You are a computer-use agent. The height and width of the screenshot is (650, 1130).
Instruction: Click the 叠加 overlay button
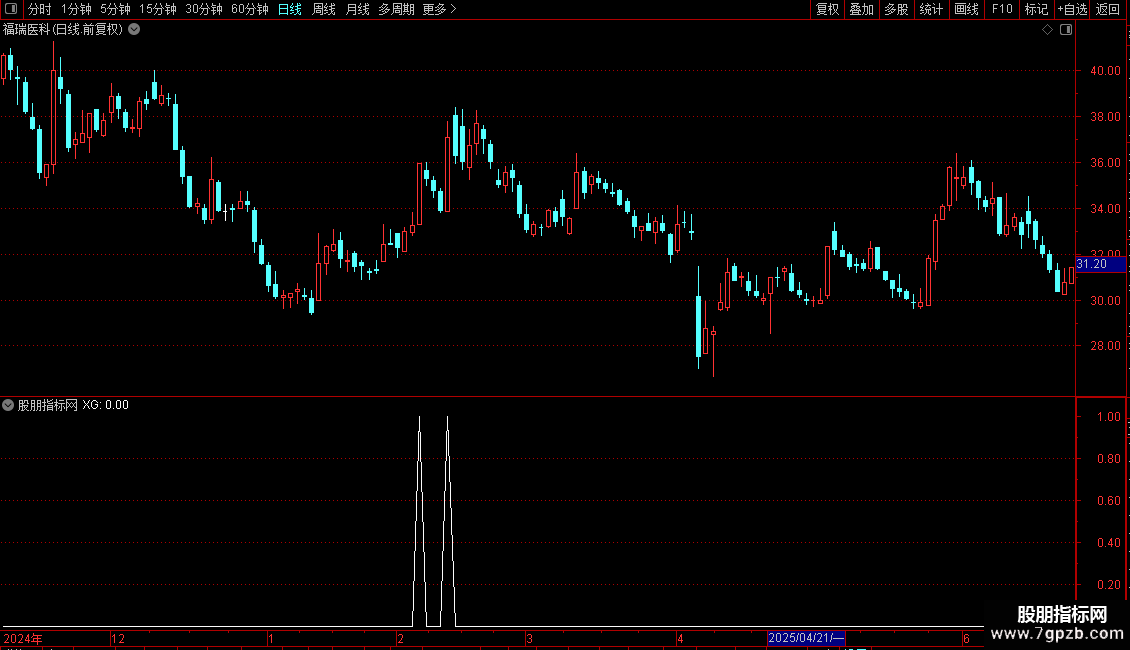pos(861,9)
